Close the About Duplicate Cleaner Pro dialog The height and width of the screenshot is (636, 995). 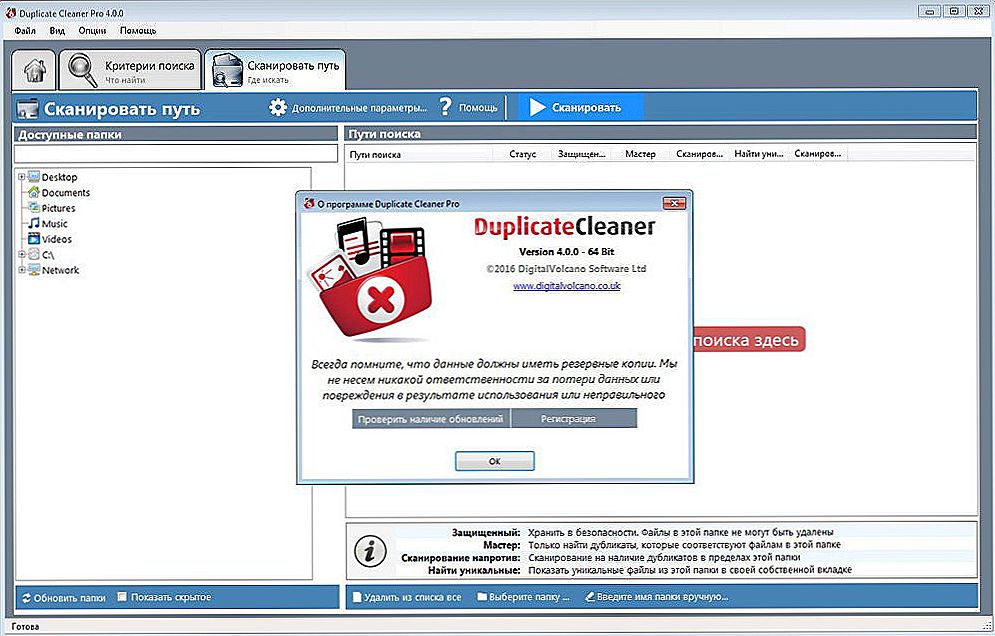[x=674, y=203]
